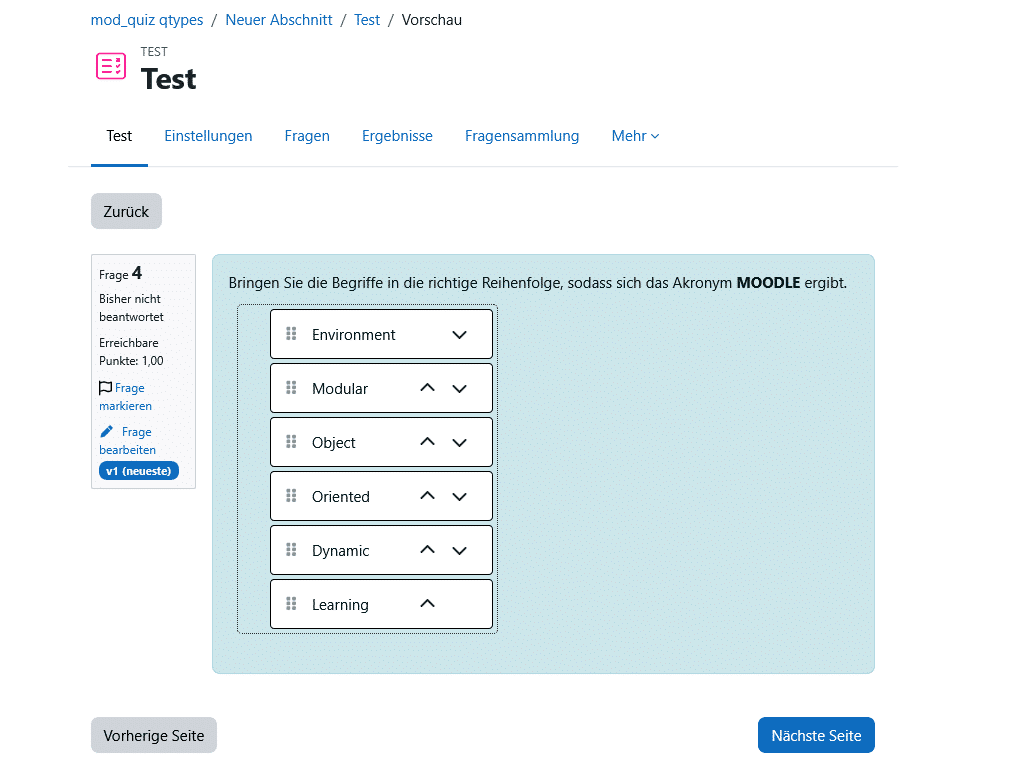This screenshot has width=1030, height=773.
Task: Move Object up with the arrow
Action: click(428, 442)
